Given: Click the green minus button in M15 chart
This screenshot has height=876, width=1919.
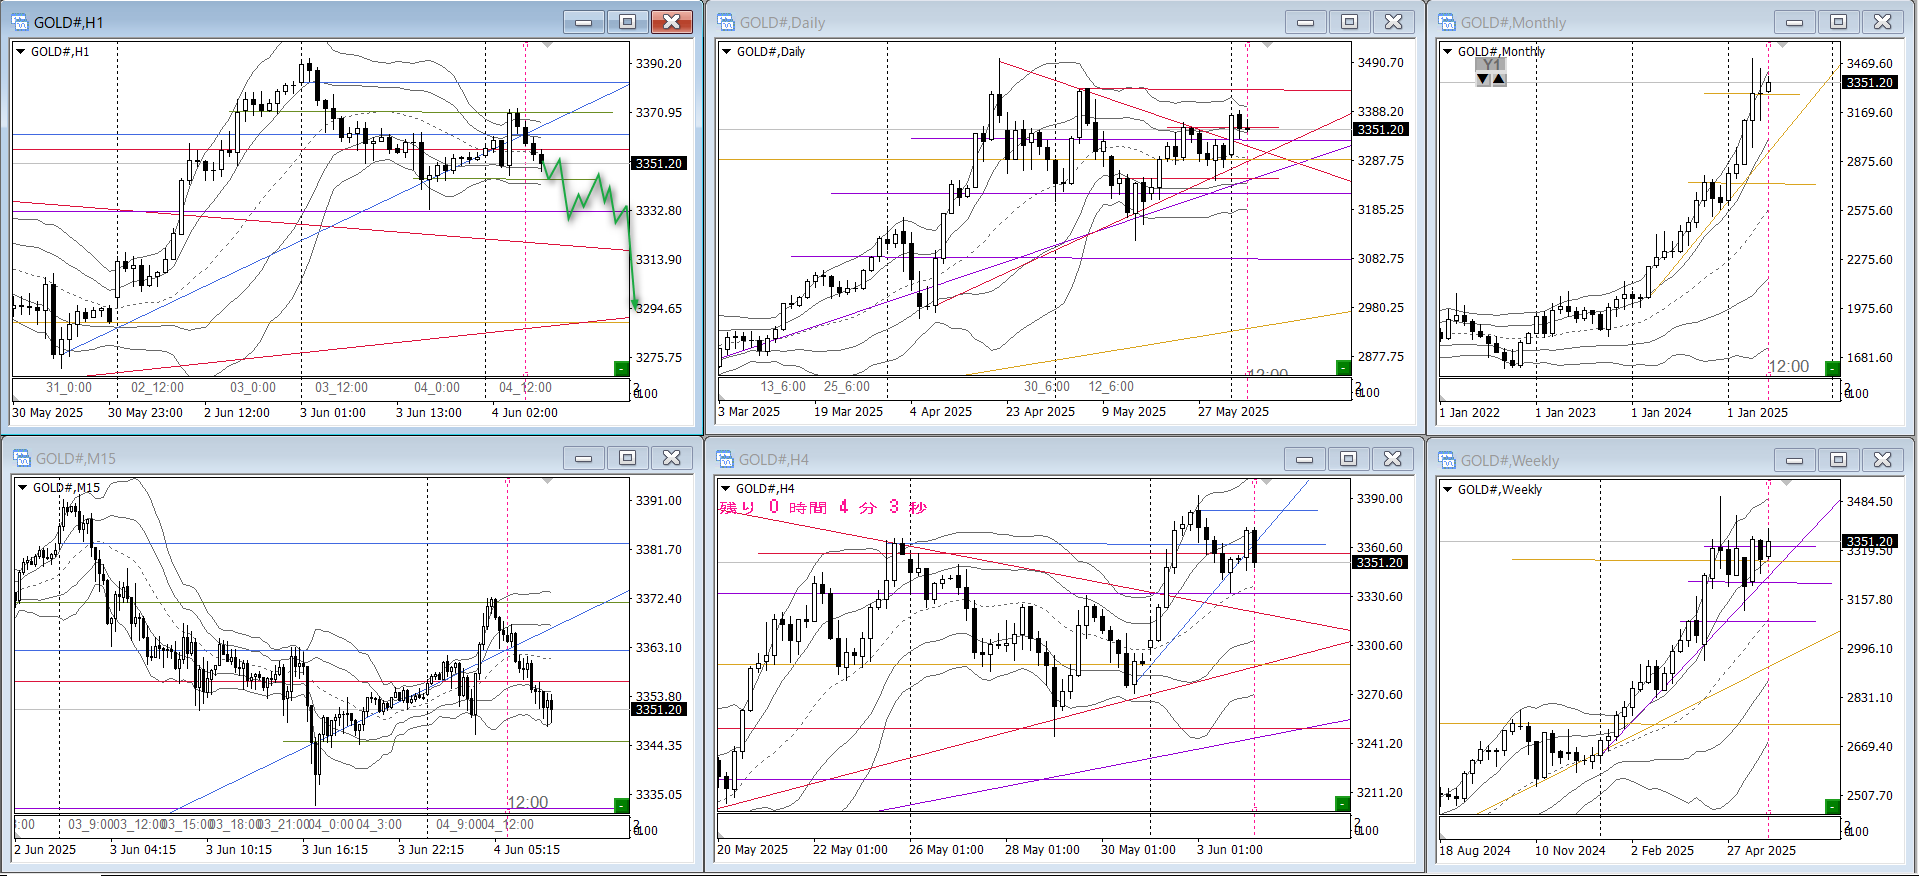Looking at the screenshot, I should click(x=621, y=805).
